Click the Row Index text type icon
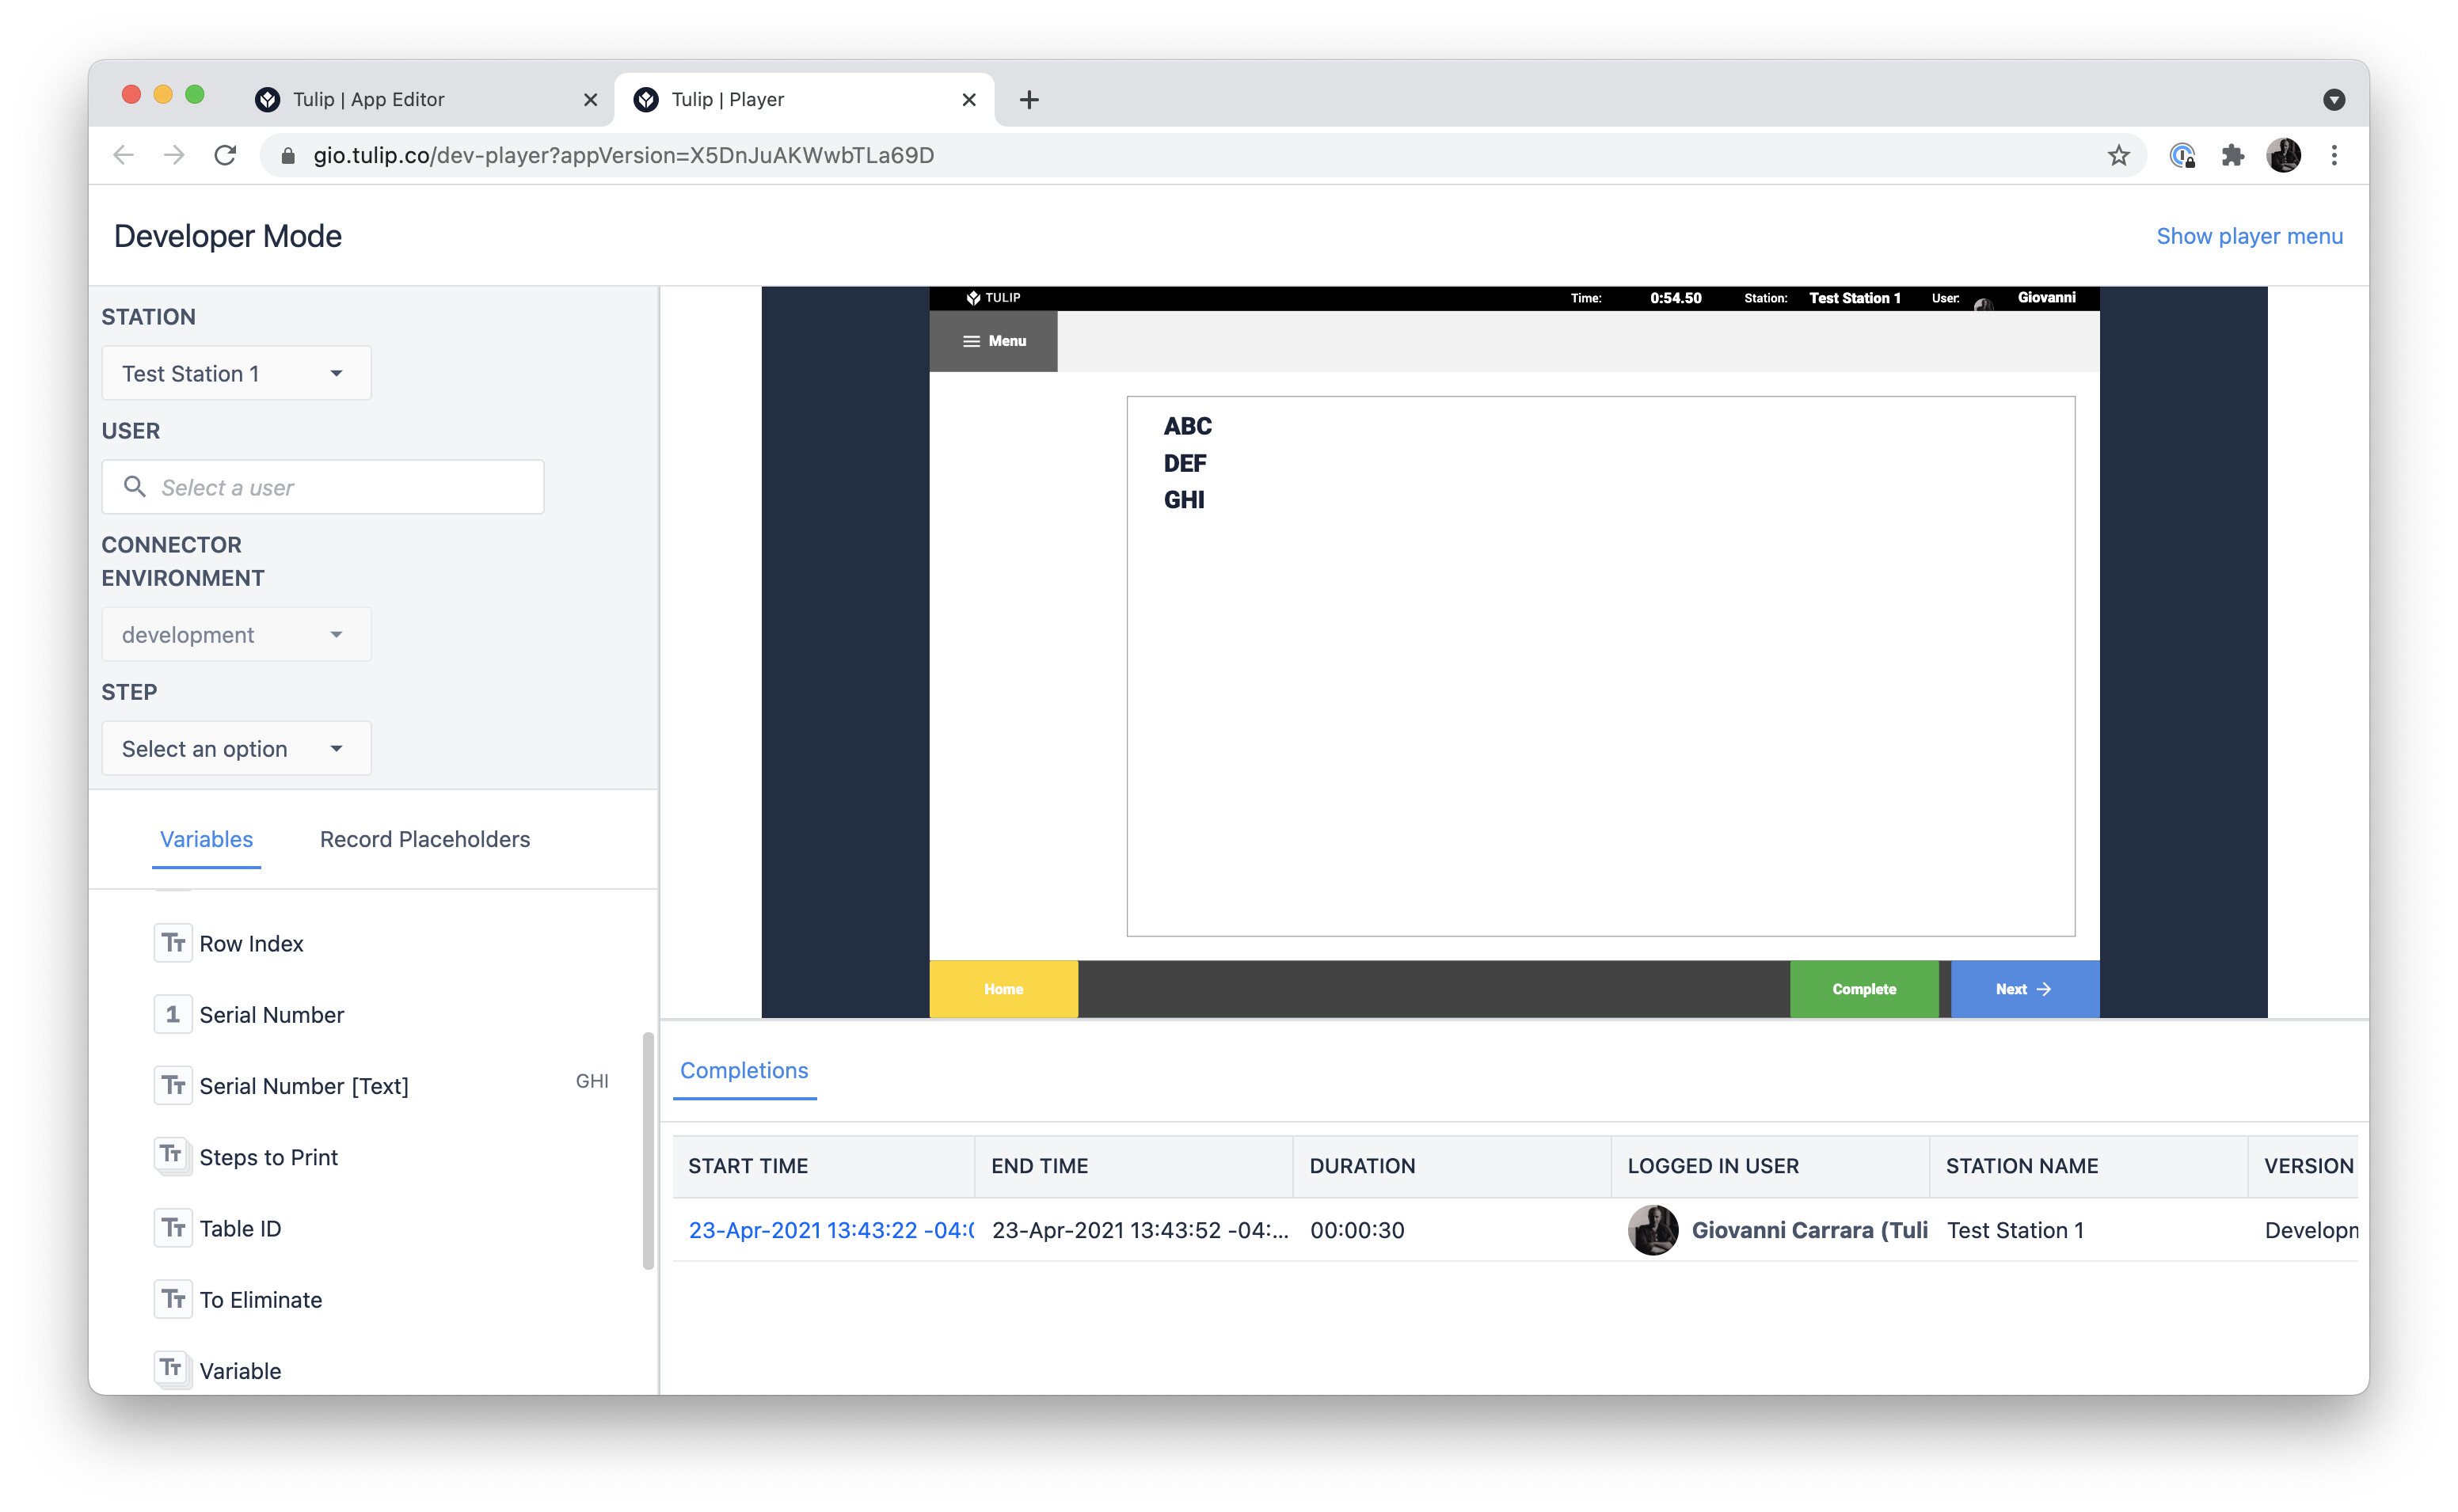Viewport: 2458px width, 1512px height. [172, 943]
